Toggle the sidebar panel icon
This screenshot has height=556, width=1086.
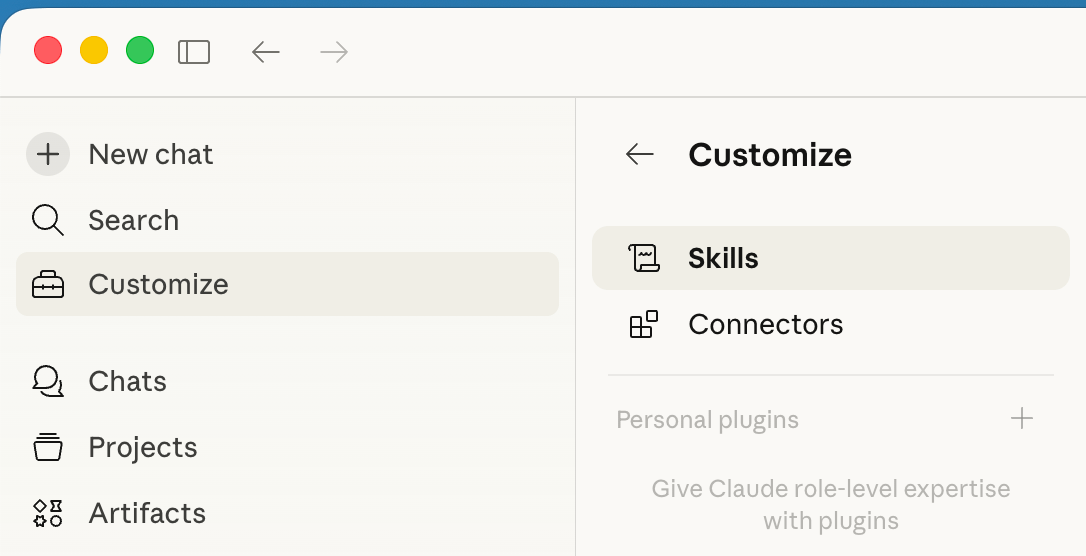coord(194,52)
